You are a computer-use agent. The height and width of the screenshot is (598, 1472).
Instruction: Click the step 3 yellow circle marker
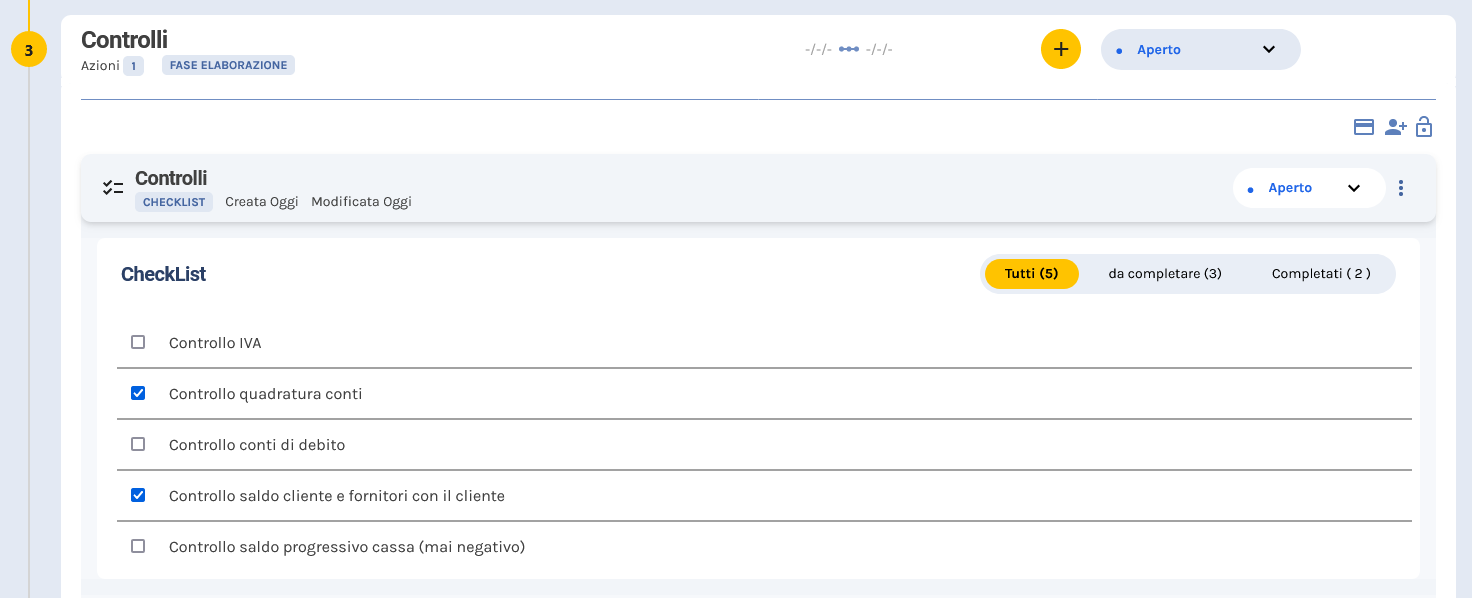29,50
